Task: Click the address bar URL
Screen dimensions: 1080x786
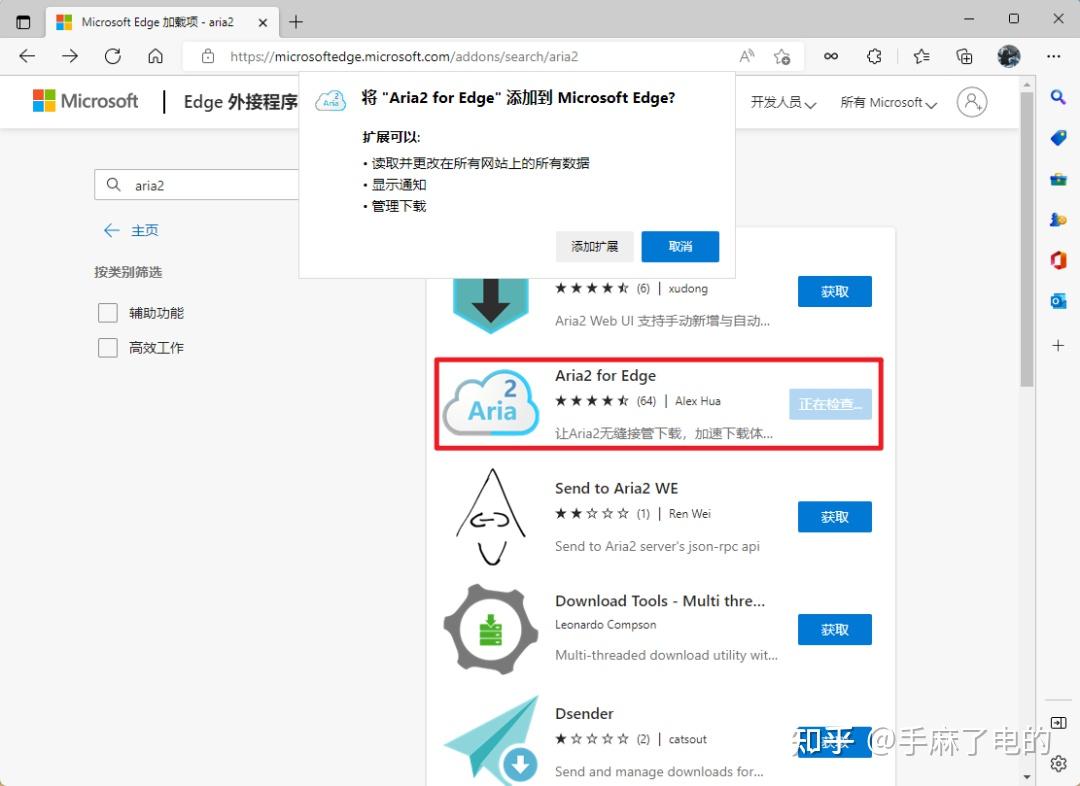Action: 404,56
